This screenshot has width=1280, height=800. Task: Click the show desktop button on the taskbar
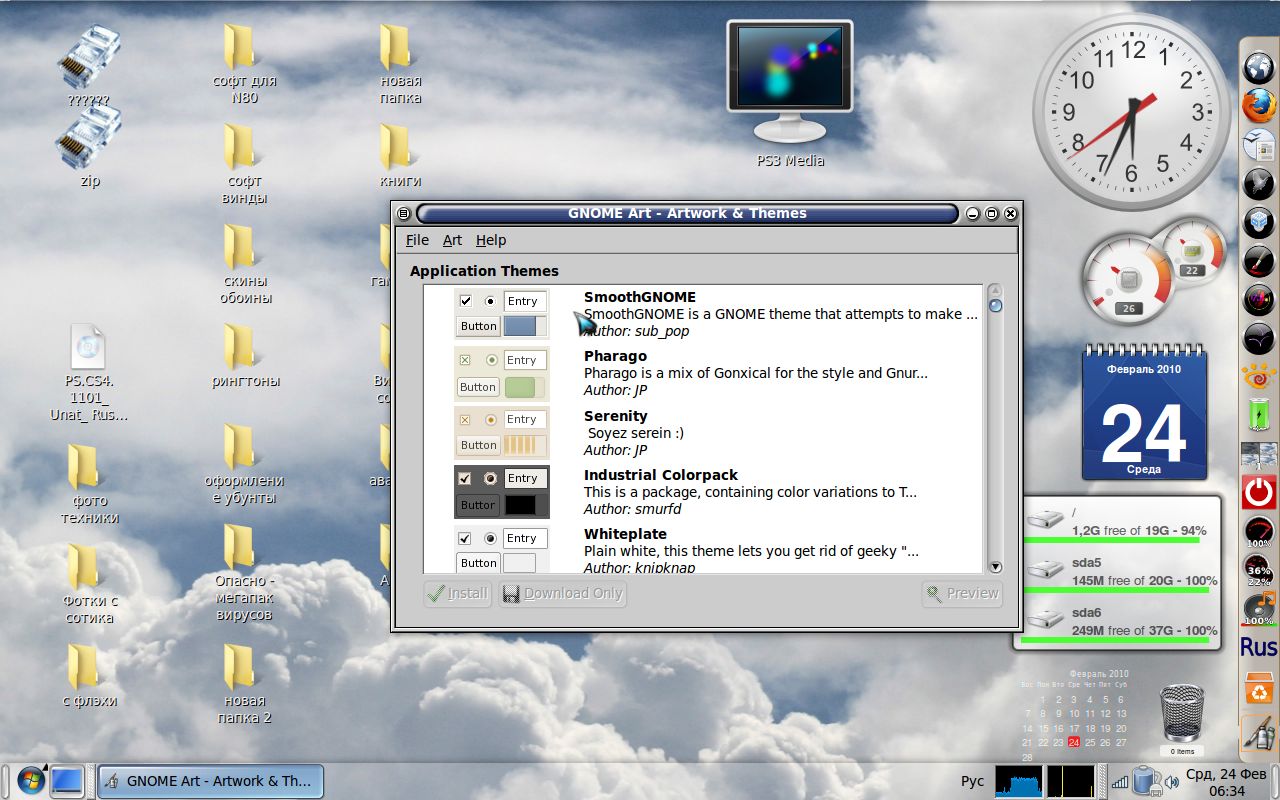[68, 780]
